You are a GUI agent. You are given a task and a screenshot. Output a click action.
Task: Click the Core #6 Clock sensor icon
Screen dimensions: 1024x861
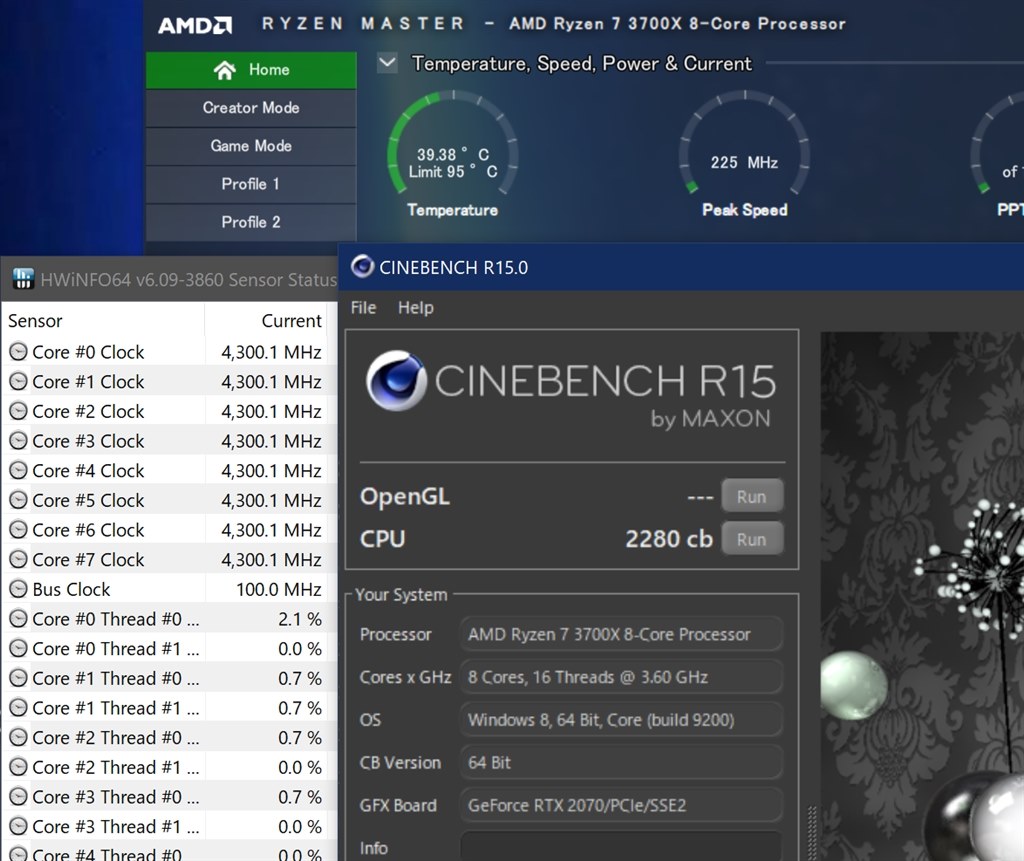point(18,530)
